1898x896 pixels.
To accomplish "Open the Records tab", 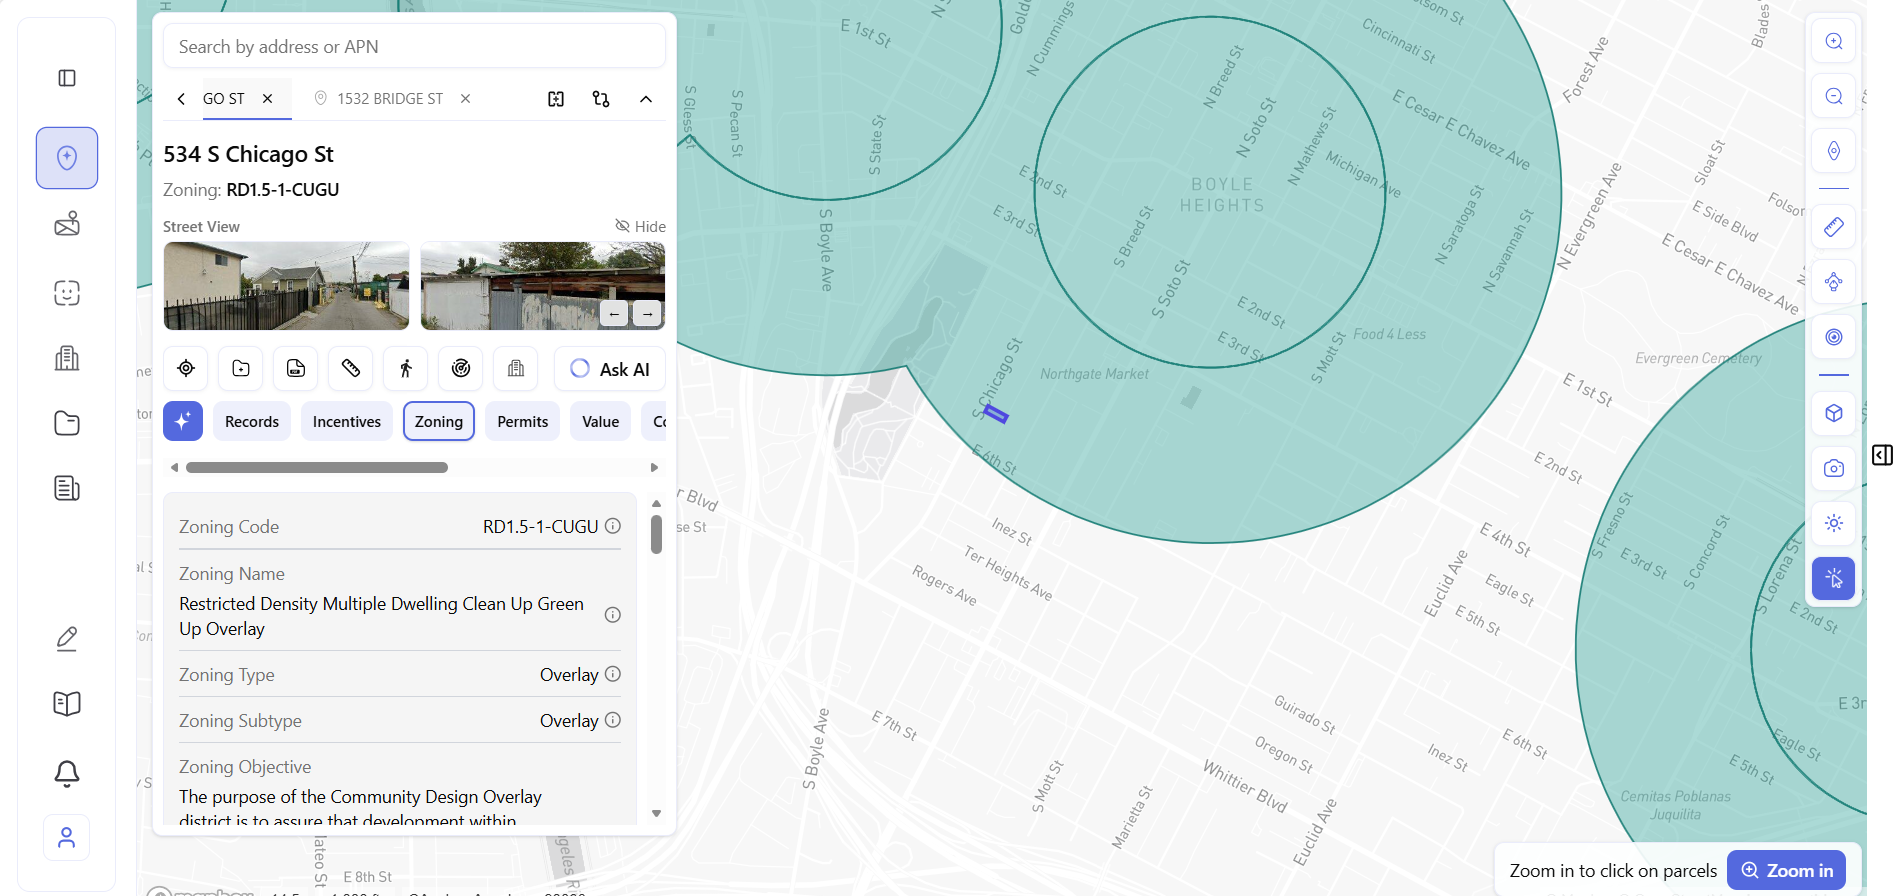I will (252, 421).
